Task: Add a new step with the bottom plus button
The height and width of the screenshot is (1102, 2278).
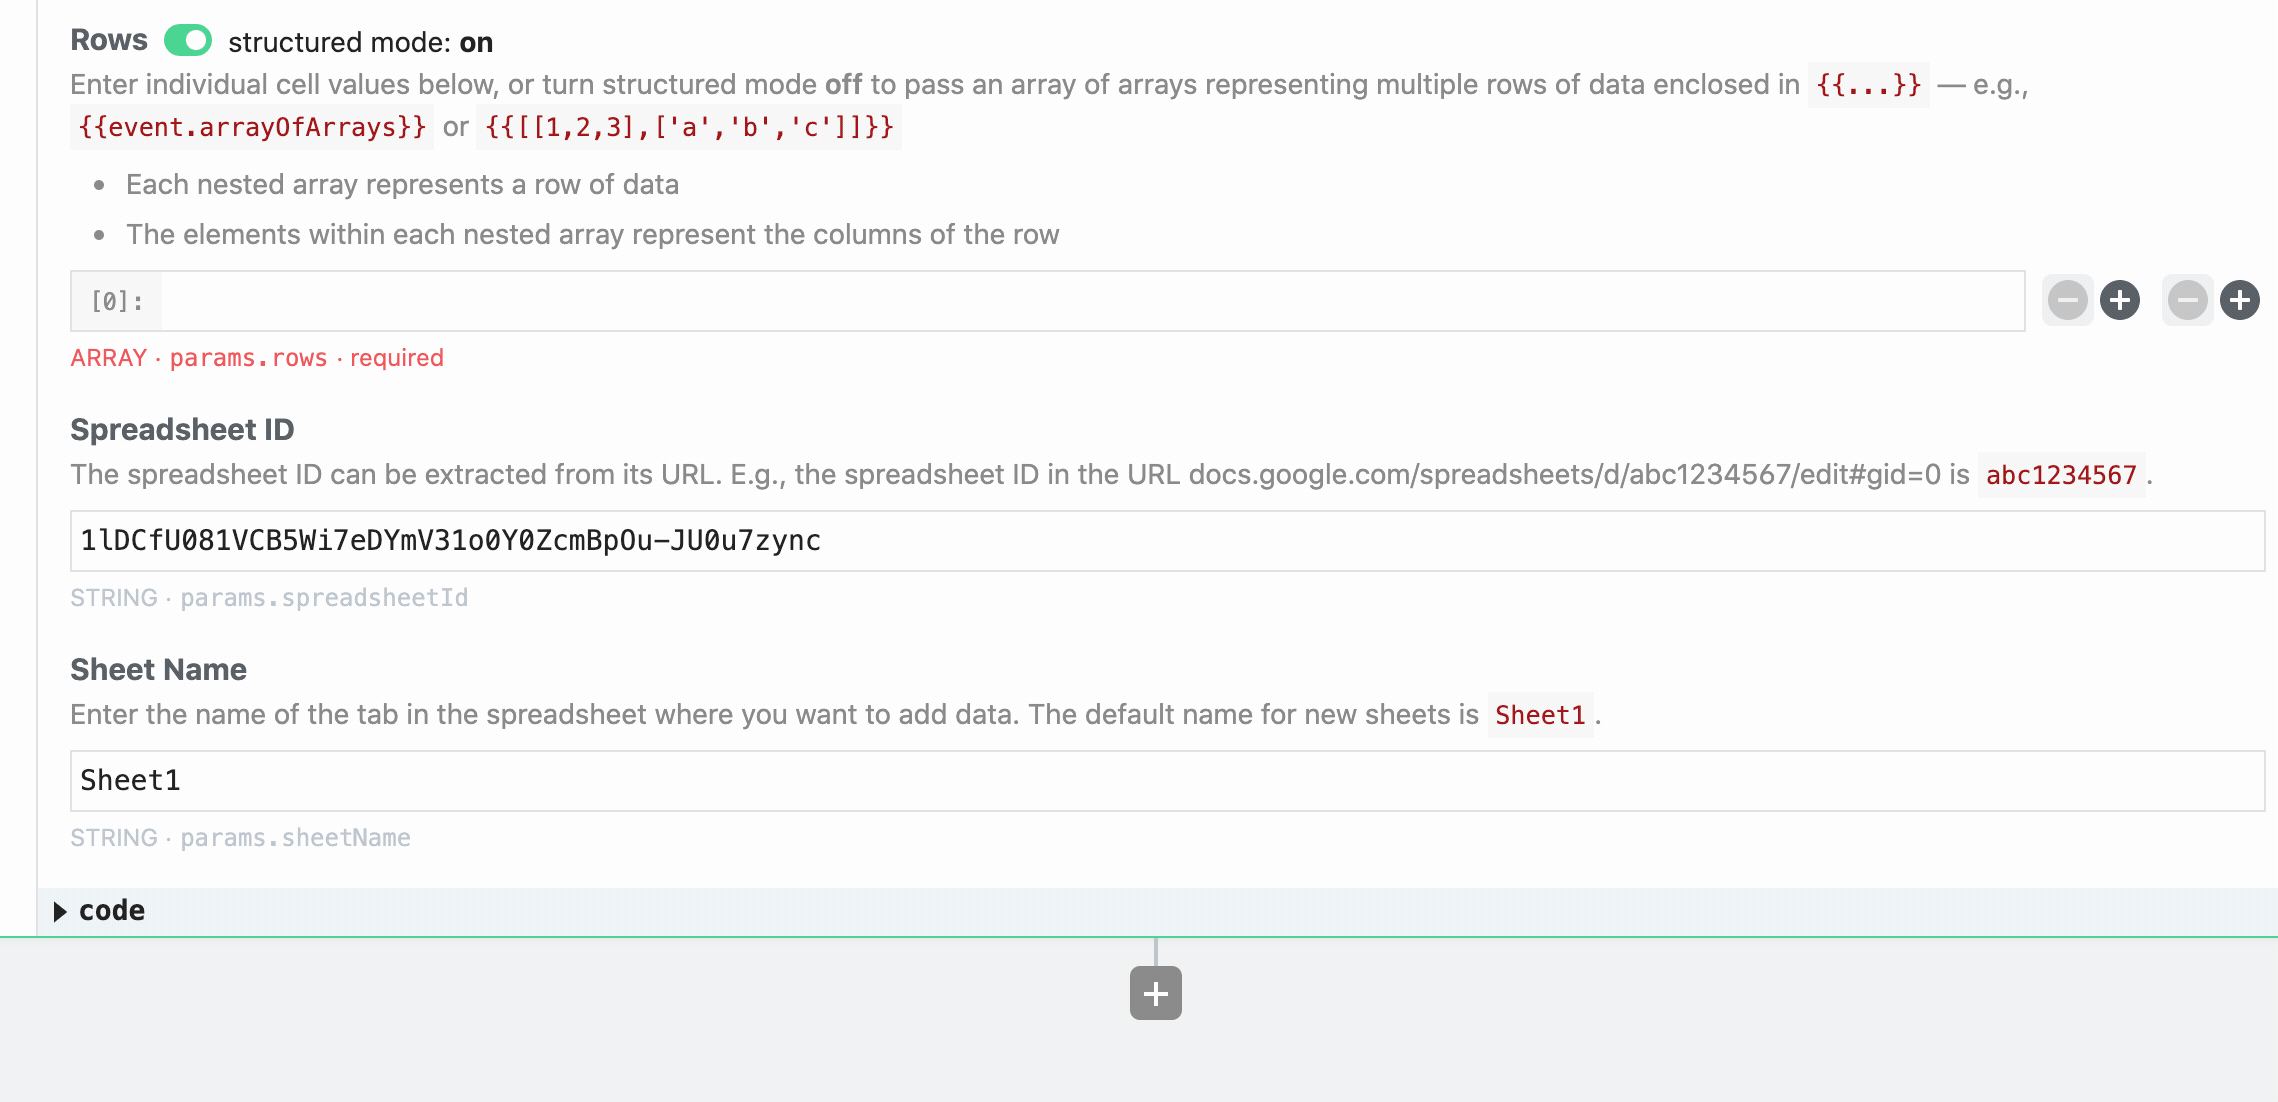Action: (x=1155, y=993)
